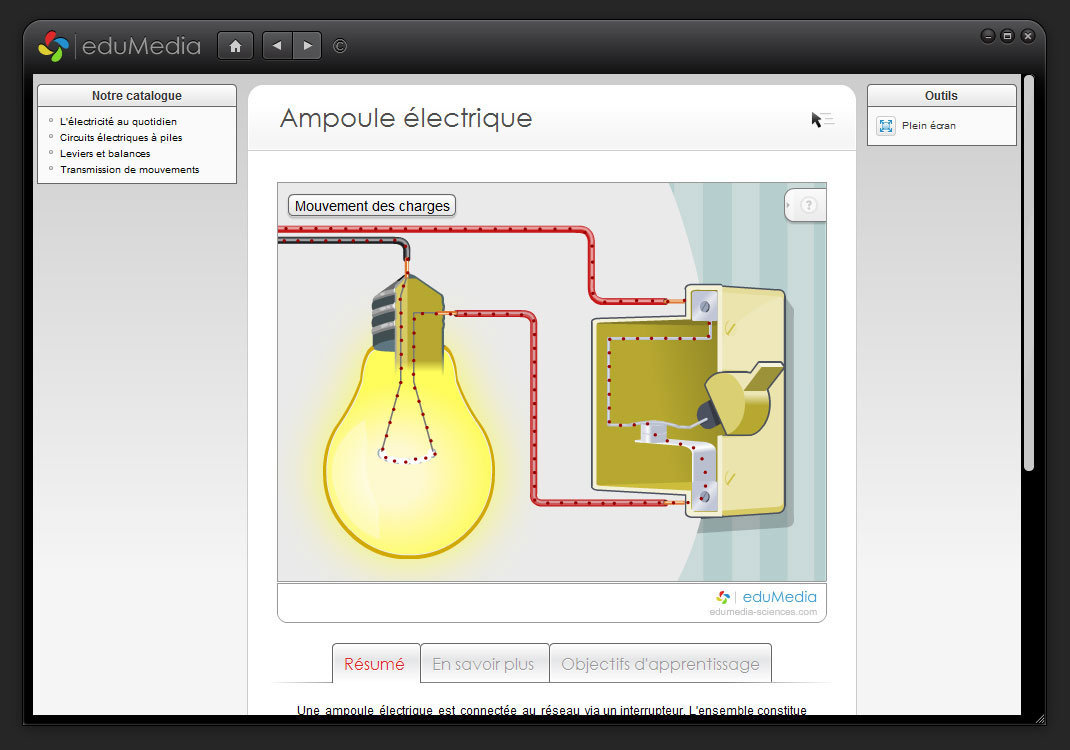Click the eduMedia logo in the header

119,46
